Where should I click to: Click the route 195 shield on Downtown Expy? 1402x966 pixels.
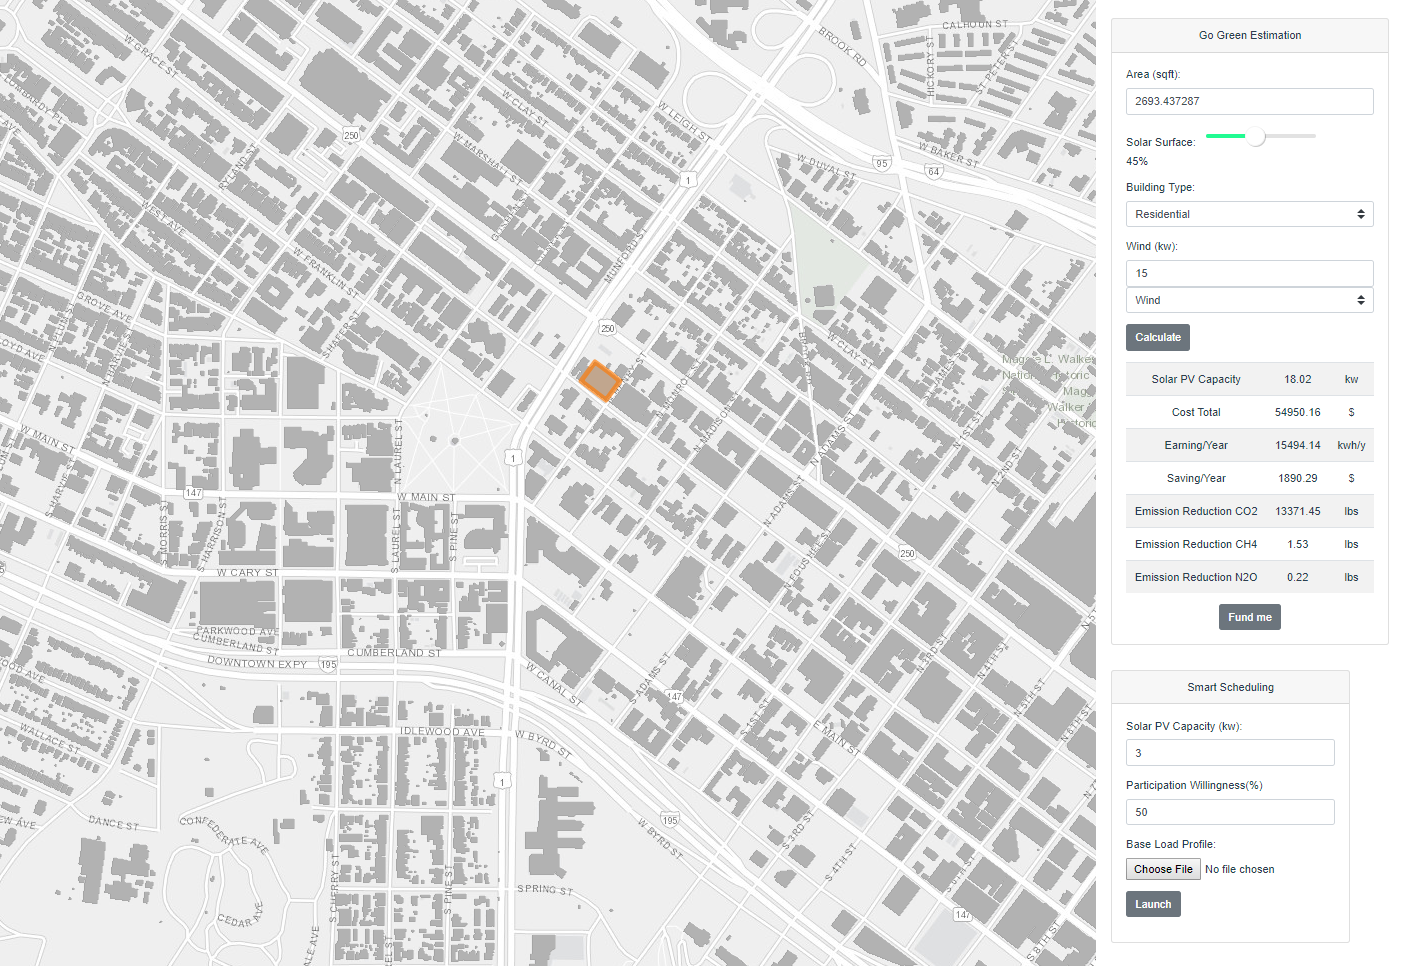[x=328, y=664]
